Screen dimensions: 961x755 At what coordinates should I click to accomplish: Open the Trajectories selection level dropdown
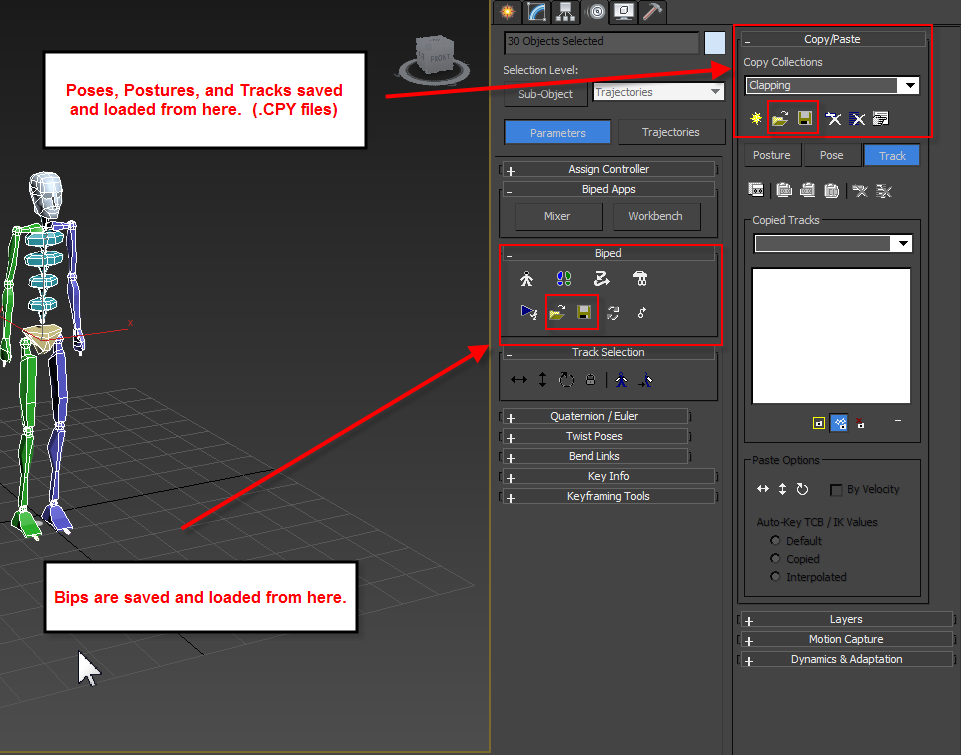[x=658, y=92]
